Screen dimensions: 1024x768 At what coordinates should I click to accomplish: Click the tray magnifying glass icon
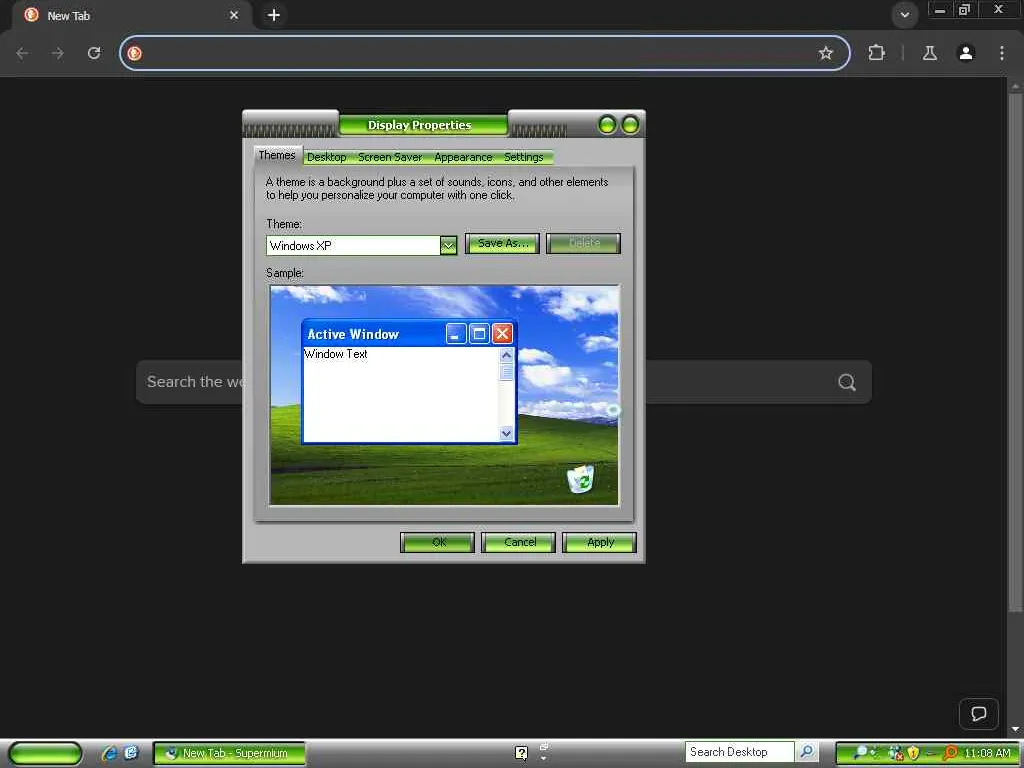(x=861, y=753)
